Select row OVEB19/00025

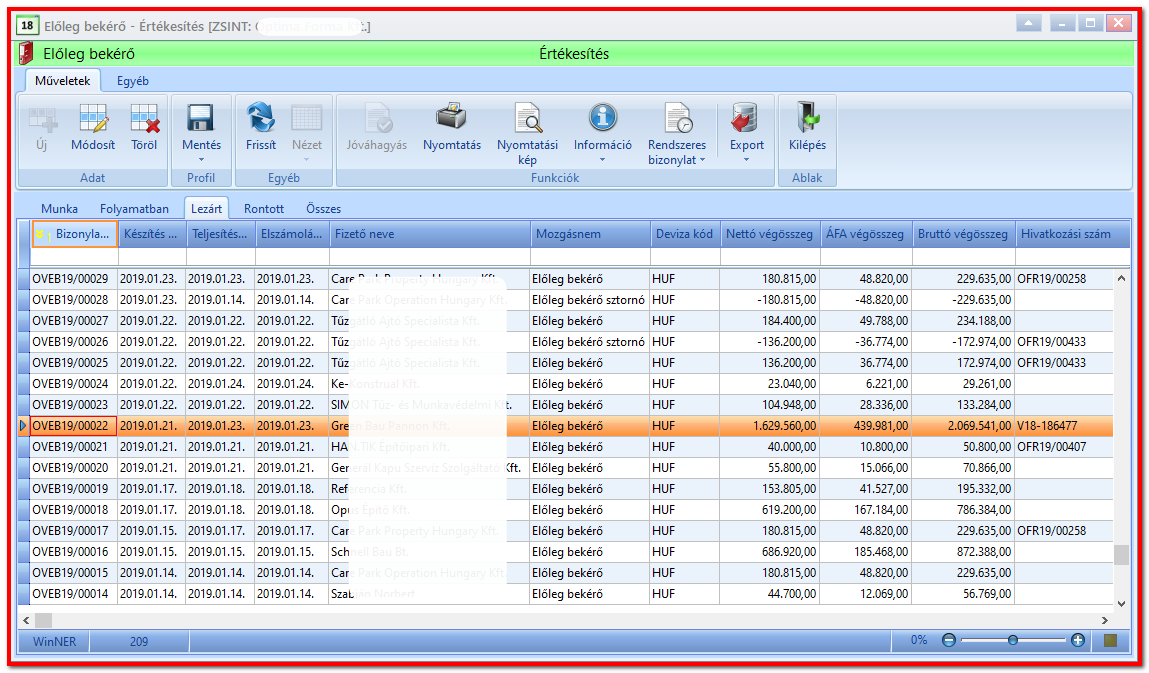[x=572, y=363]
